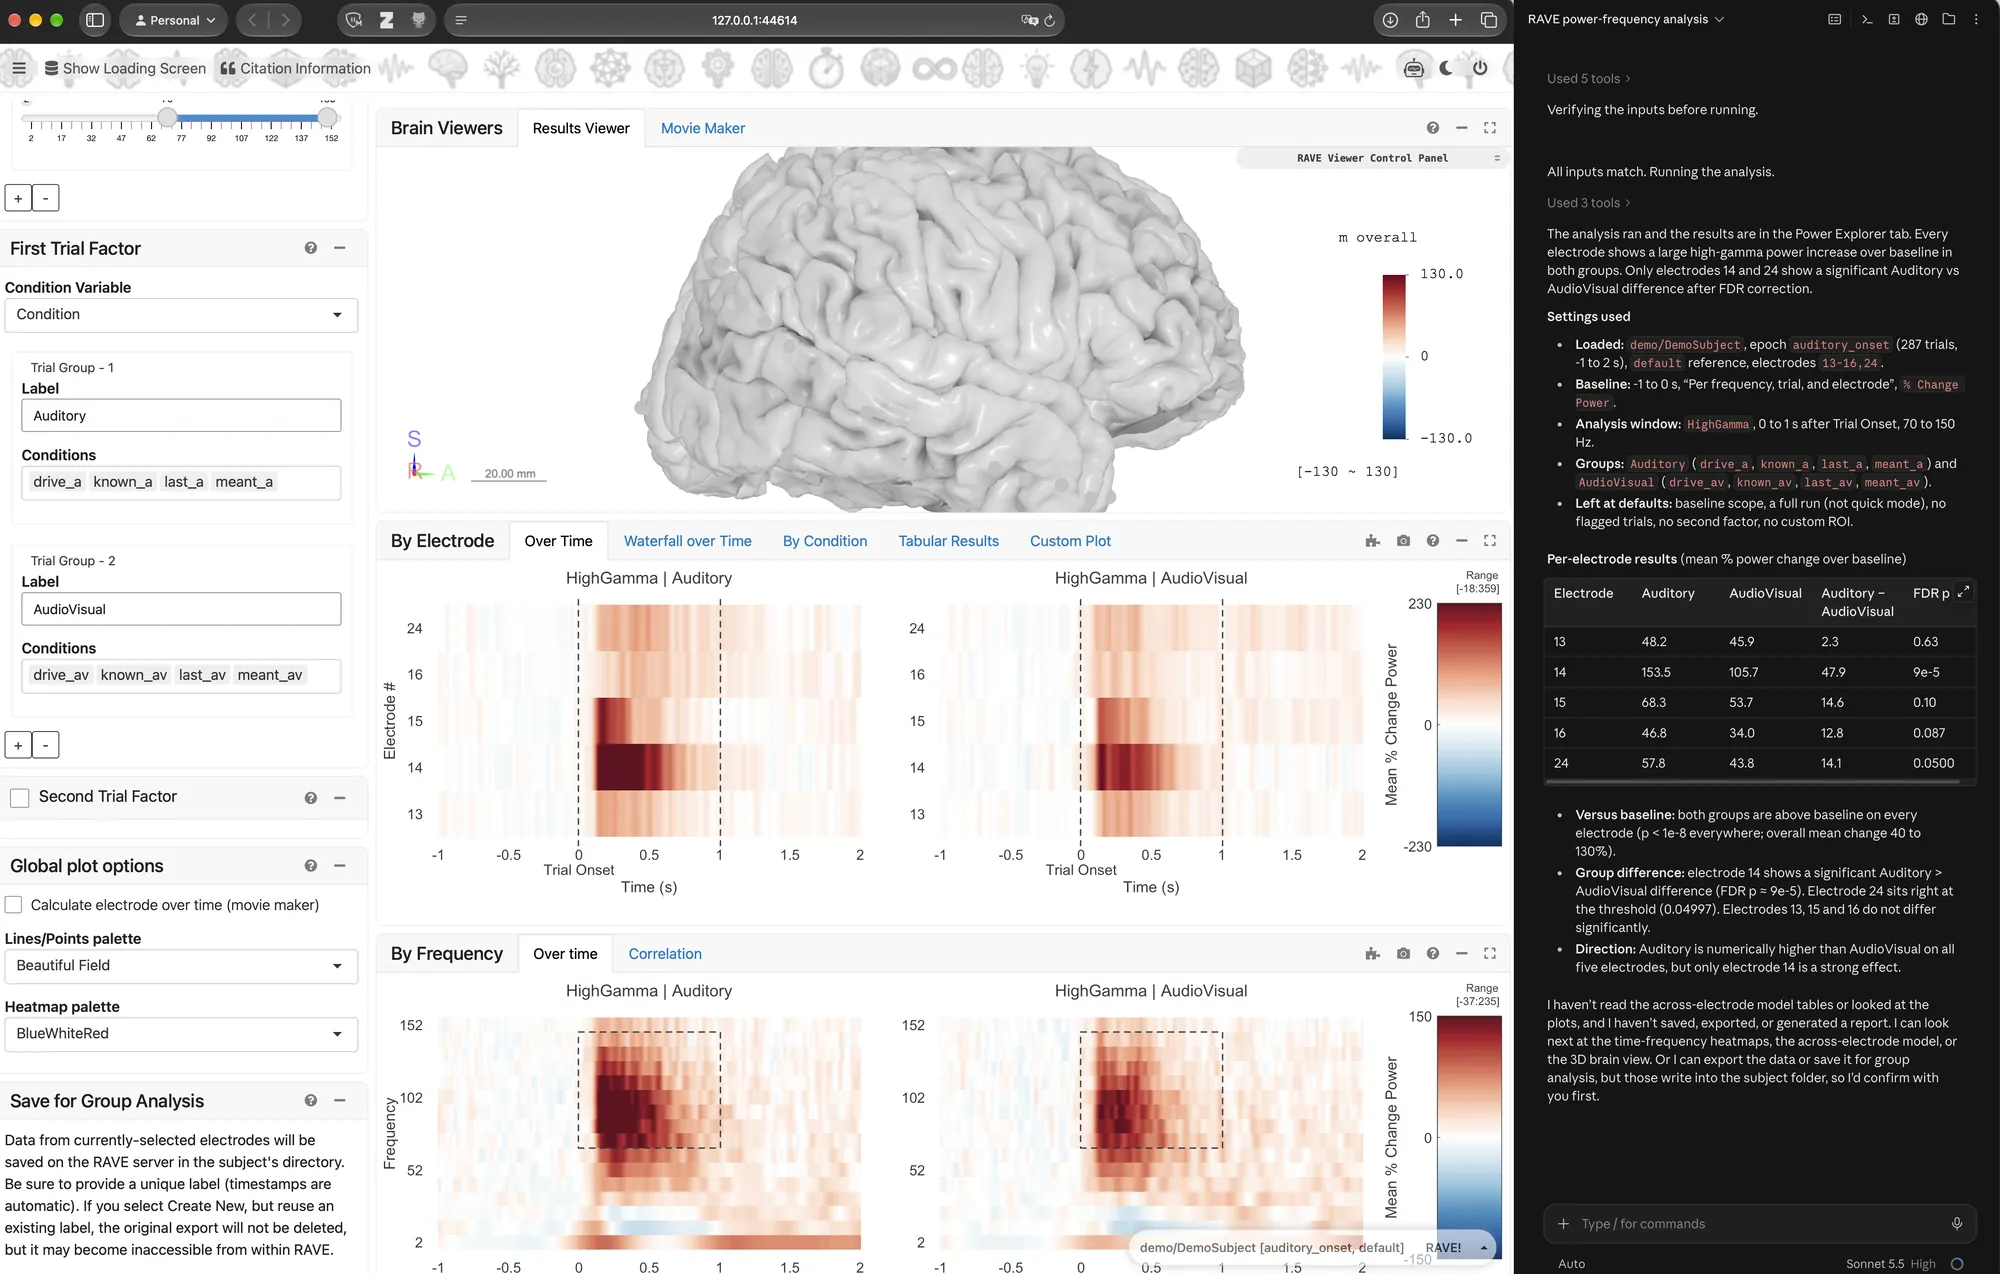Open the chatbot robot icon in RAVE header
2000x1274 pixels.
1413,68
